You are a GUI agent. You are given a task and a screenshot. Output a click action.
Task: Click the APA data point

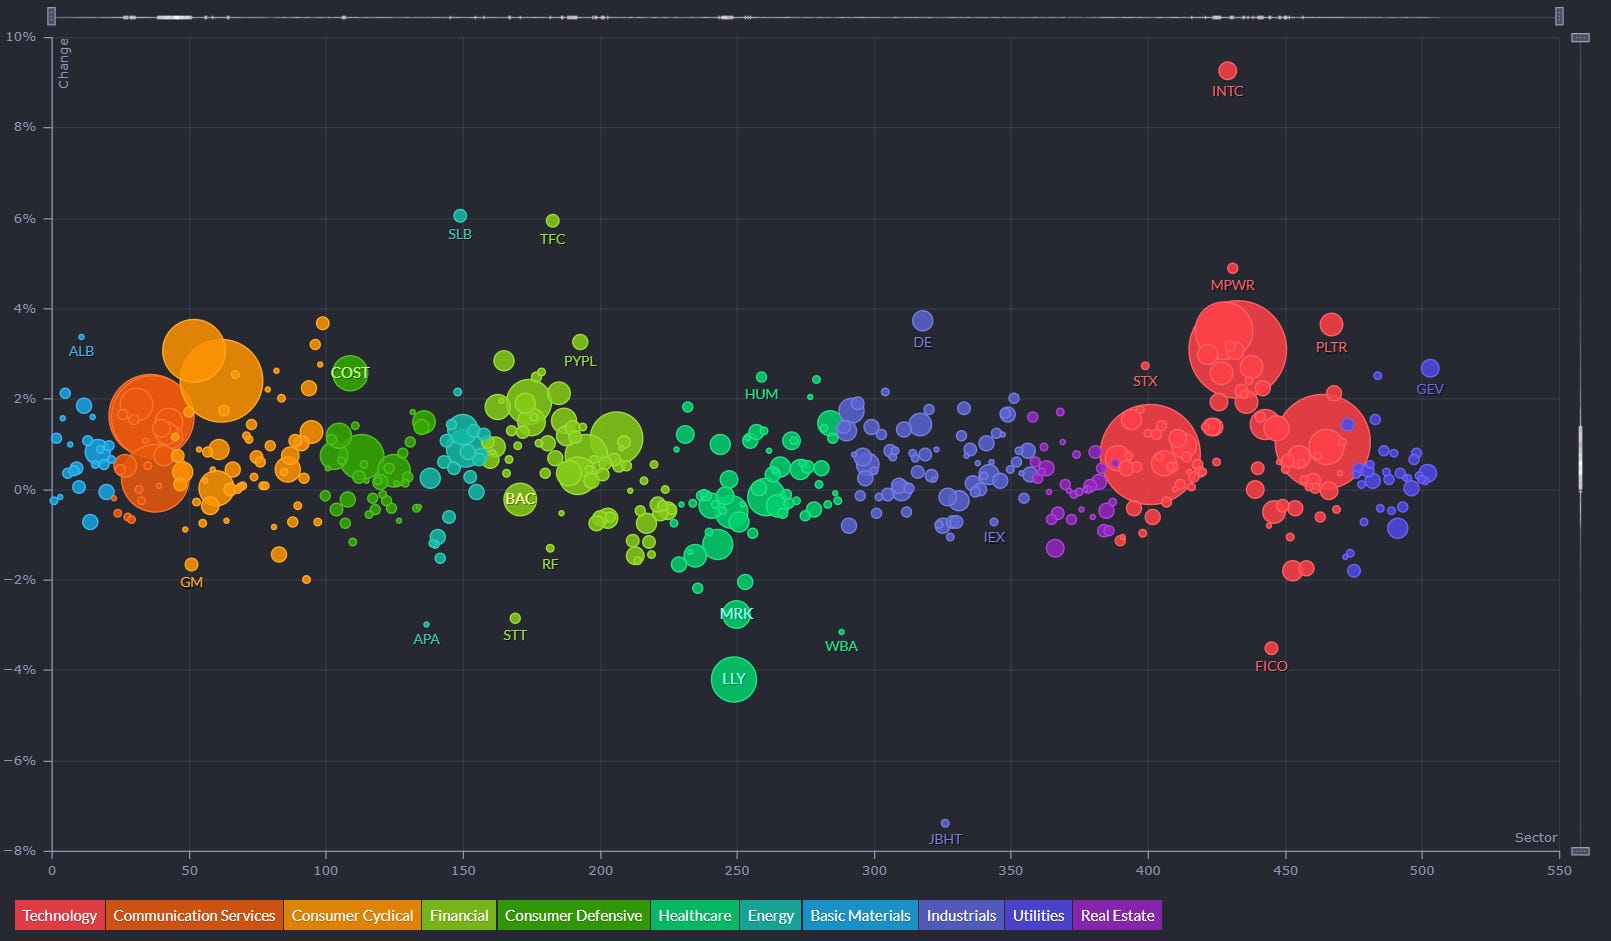click(426, 625)
